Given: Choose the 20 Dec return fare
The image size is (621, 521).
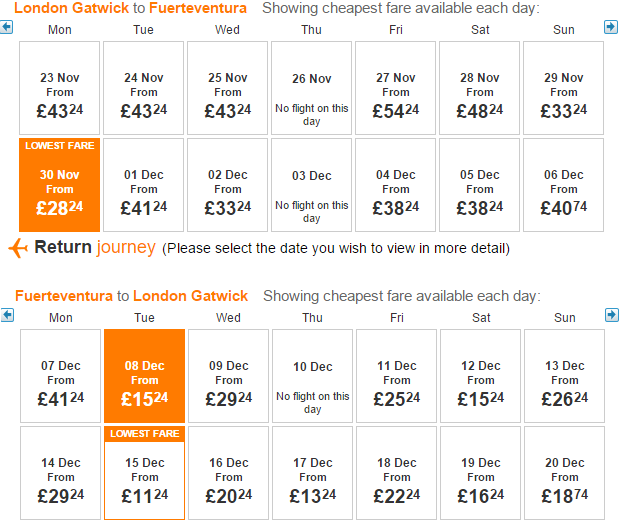Looking at the screenshot, I should [x=564, y=473].
